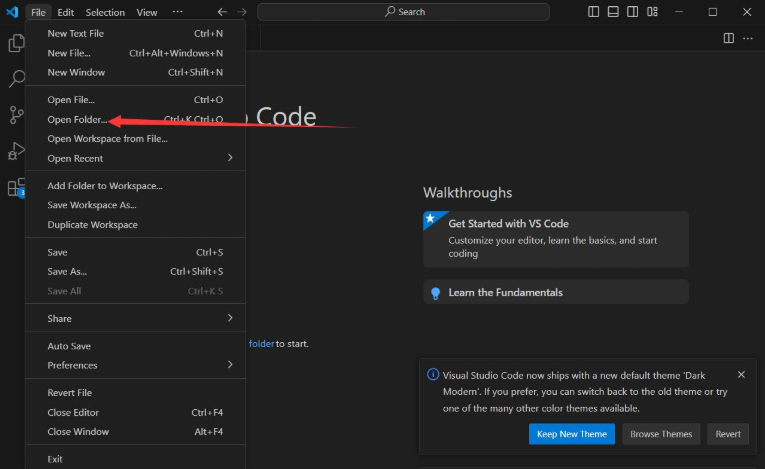Click the info icon in theme notification
Viewport: 765px width, 469px height.
tap(433, 374)
